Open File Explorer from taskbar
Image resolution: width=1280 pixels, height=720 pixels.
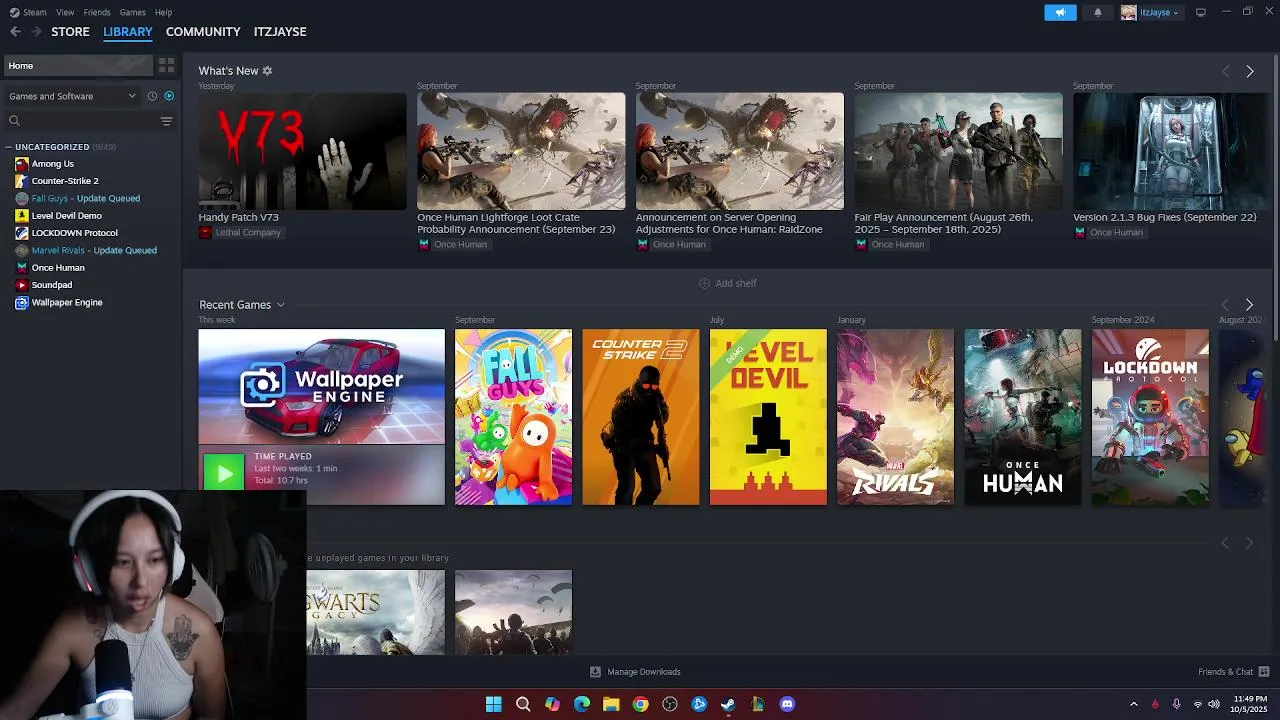(x=611, y=704)
